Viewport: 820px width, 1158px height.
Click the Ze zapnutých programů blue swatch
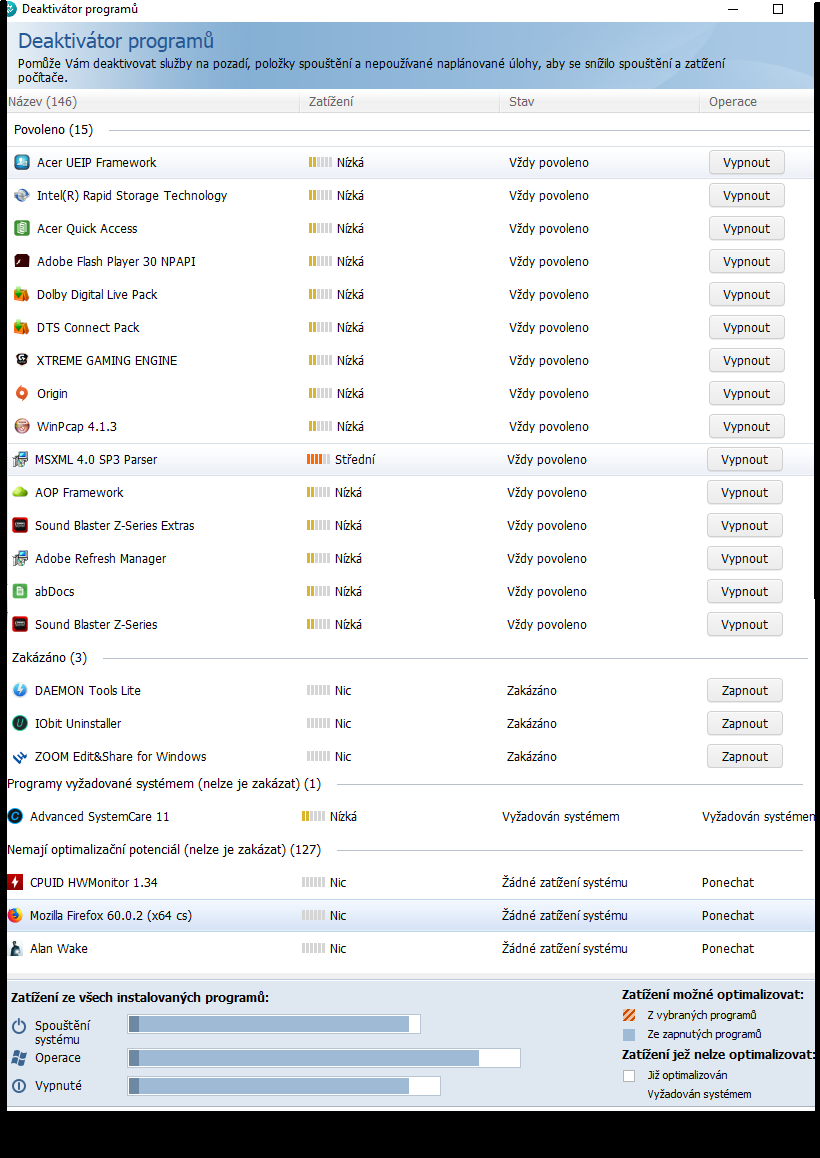(629, 1035)
